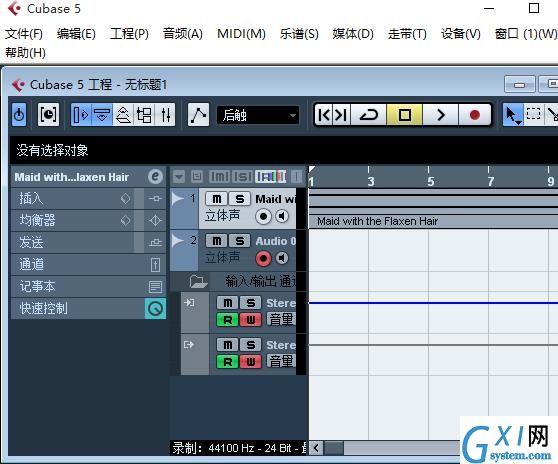Mute the Stereo output channel
This screenshot has width=558, height=464.
(228, 345)
